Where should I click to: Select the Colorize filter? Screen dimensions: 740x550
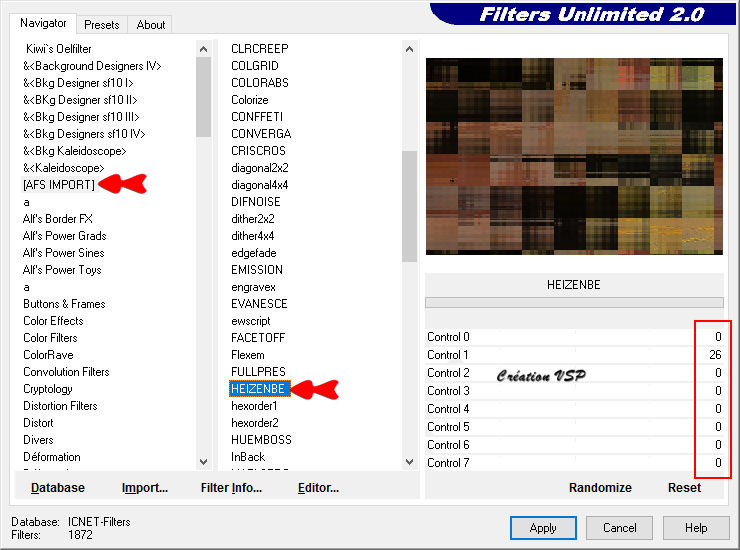point(250,100)
